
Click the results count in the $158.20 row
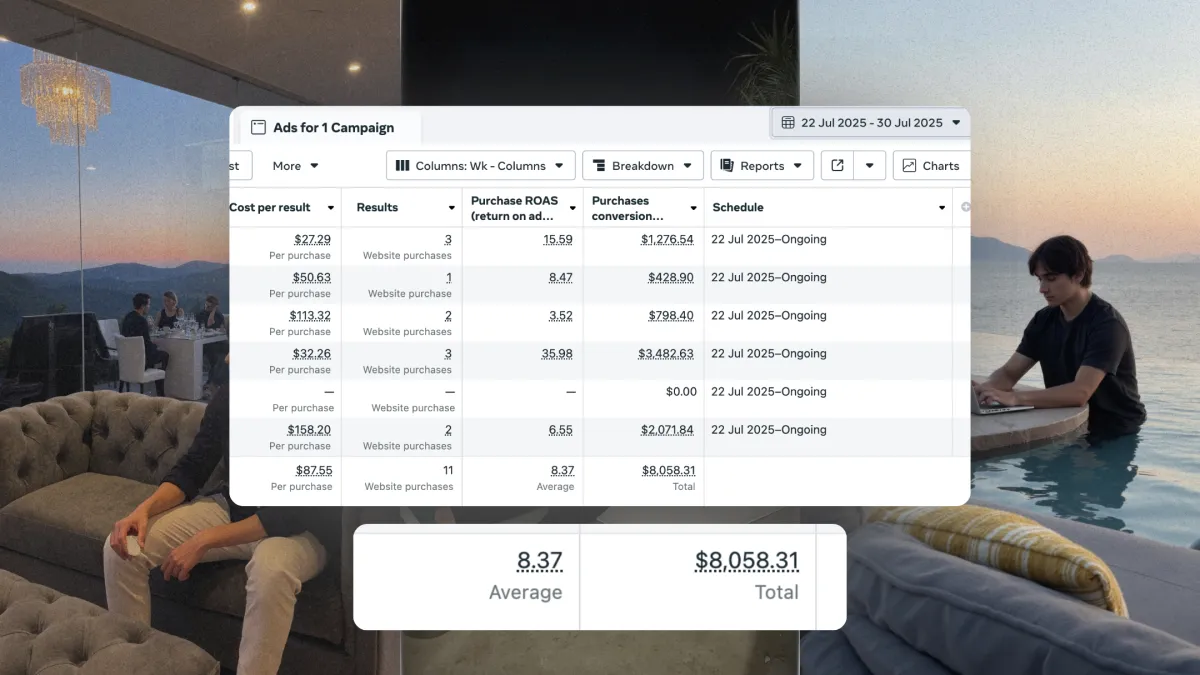tap(449, 430)
